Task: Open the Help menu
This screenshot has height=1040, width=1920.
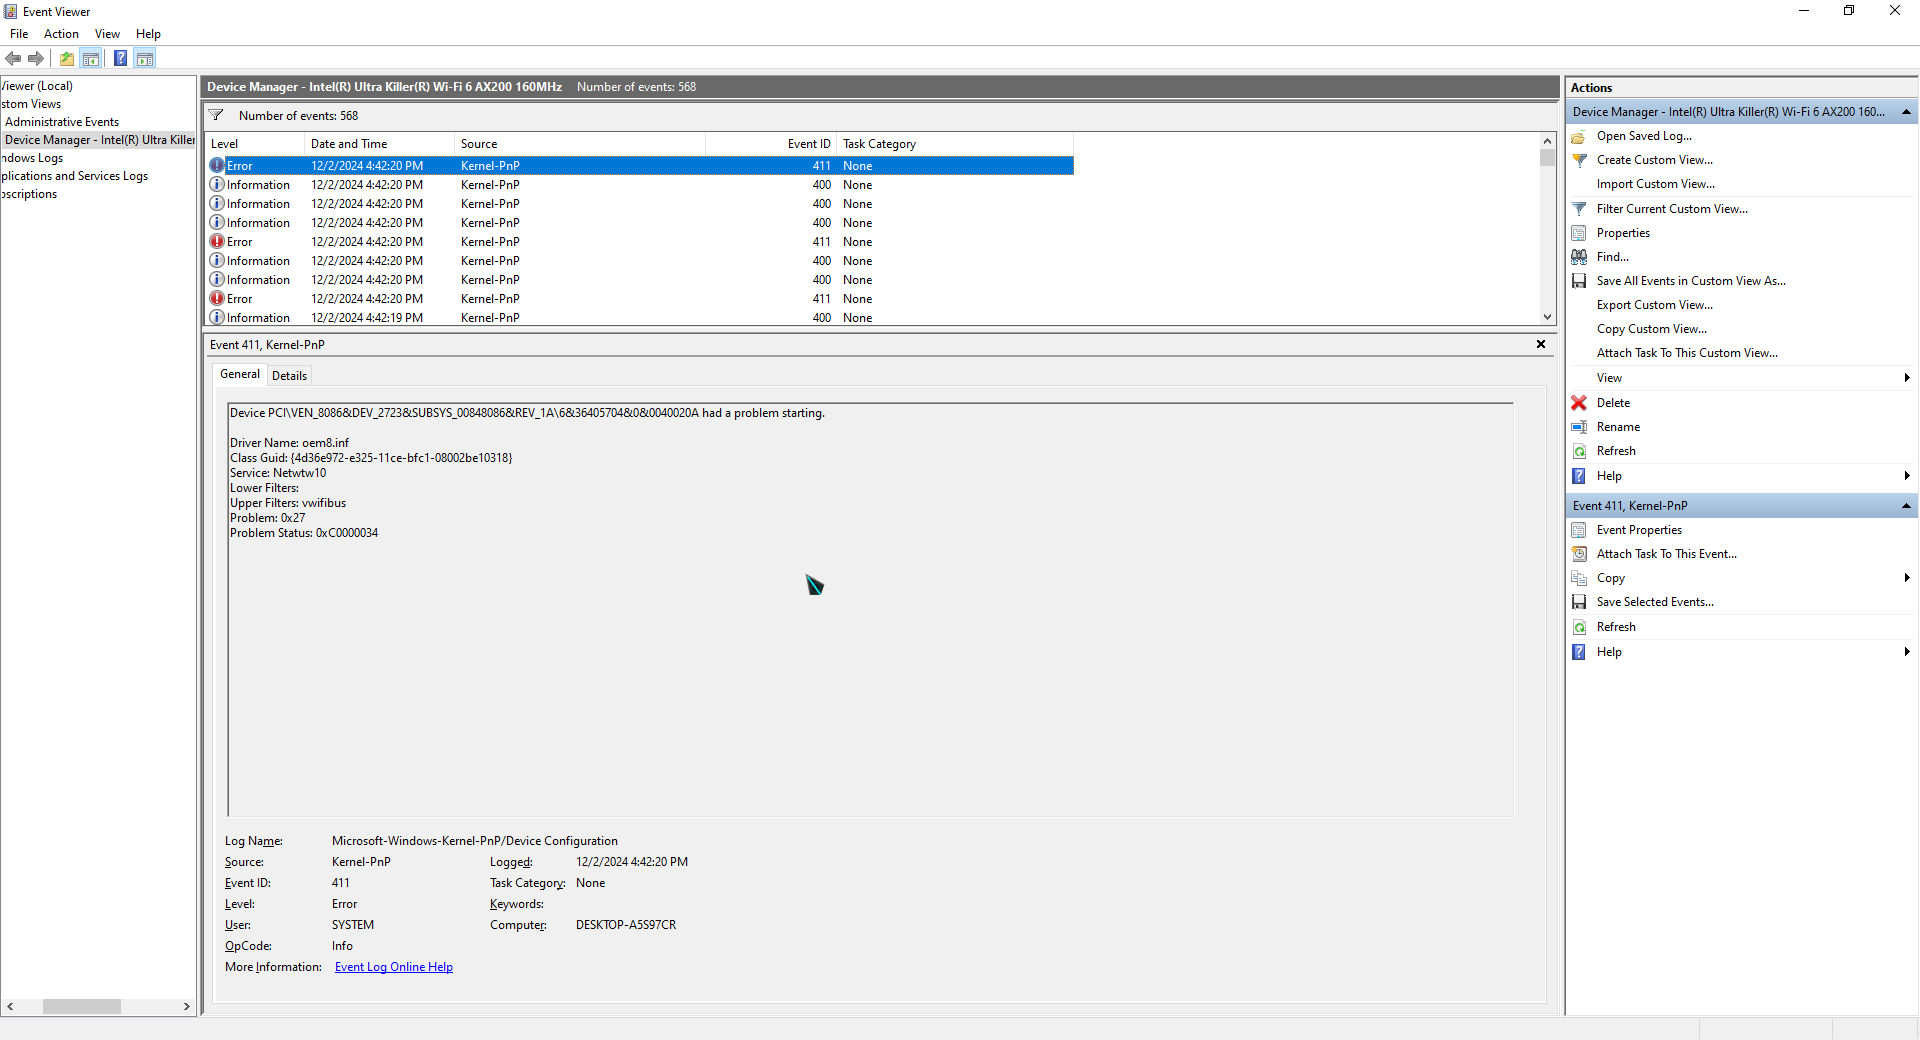Action: coord(148,34)
